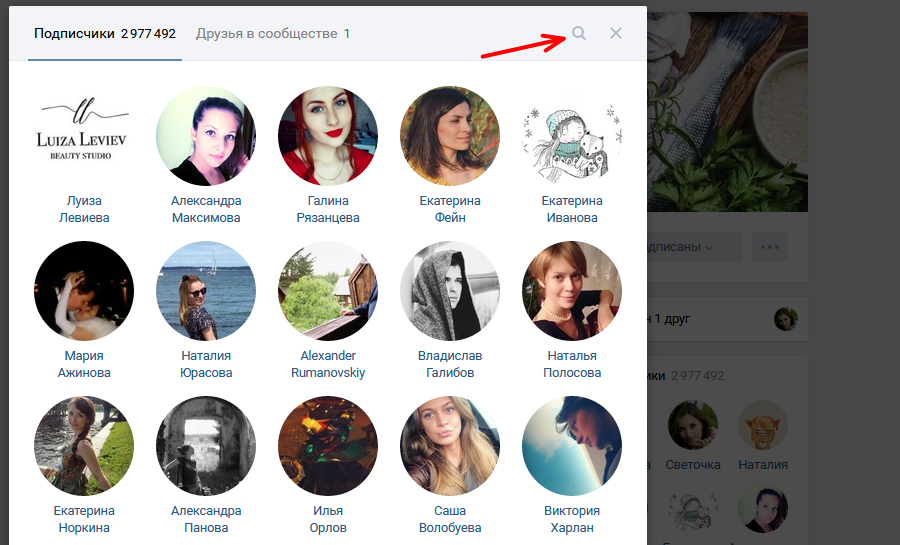Click subscriber count 2 977 492 in sidebar
The width and height of the screenshot is (900, 545).
(x=697, y=376)
